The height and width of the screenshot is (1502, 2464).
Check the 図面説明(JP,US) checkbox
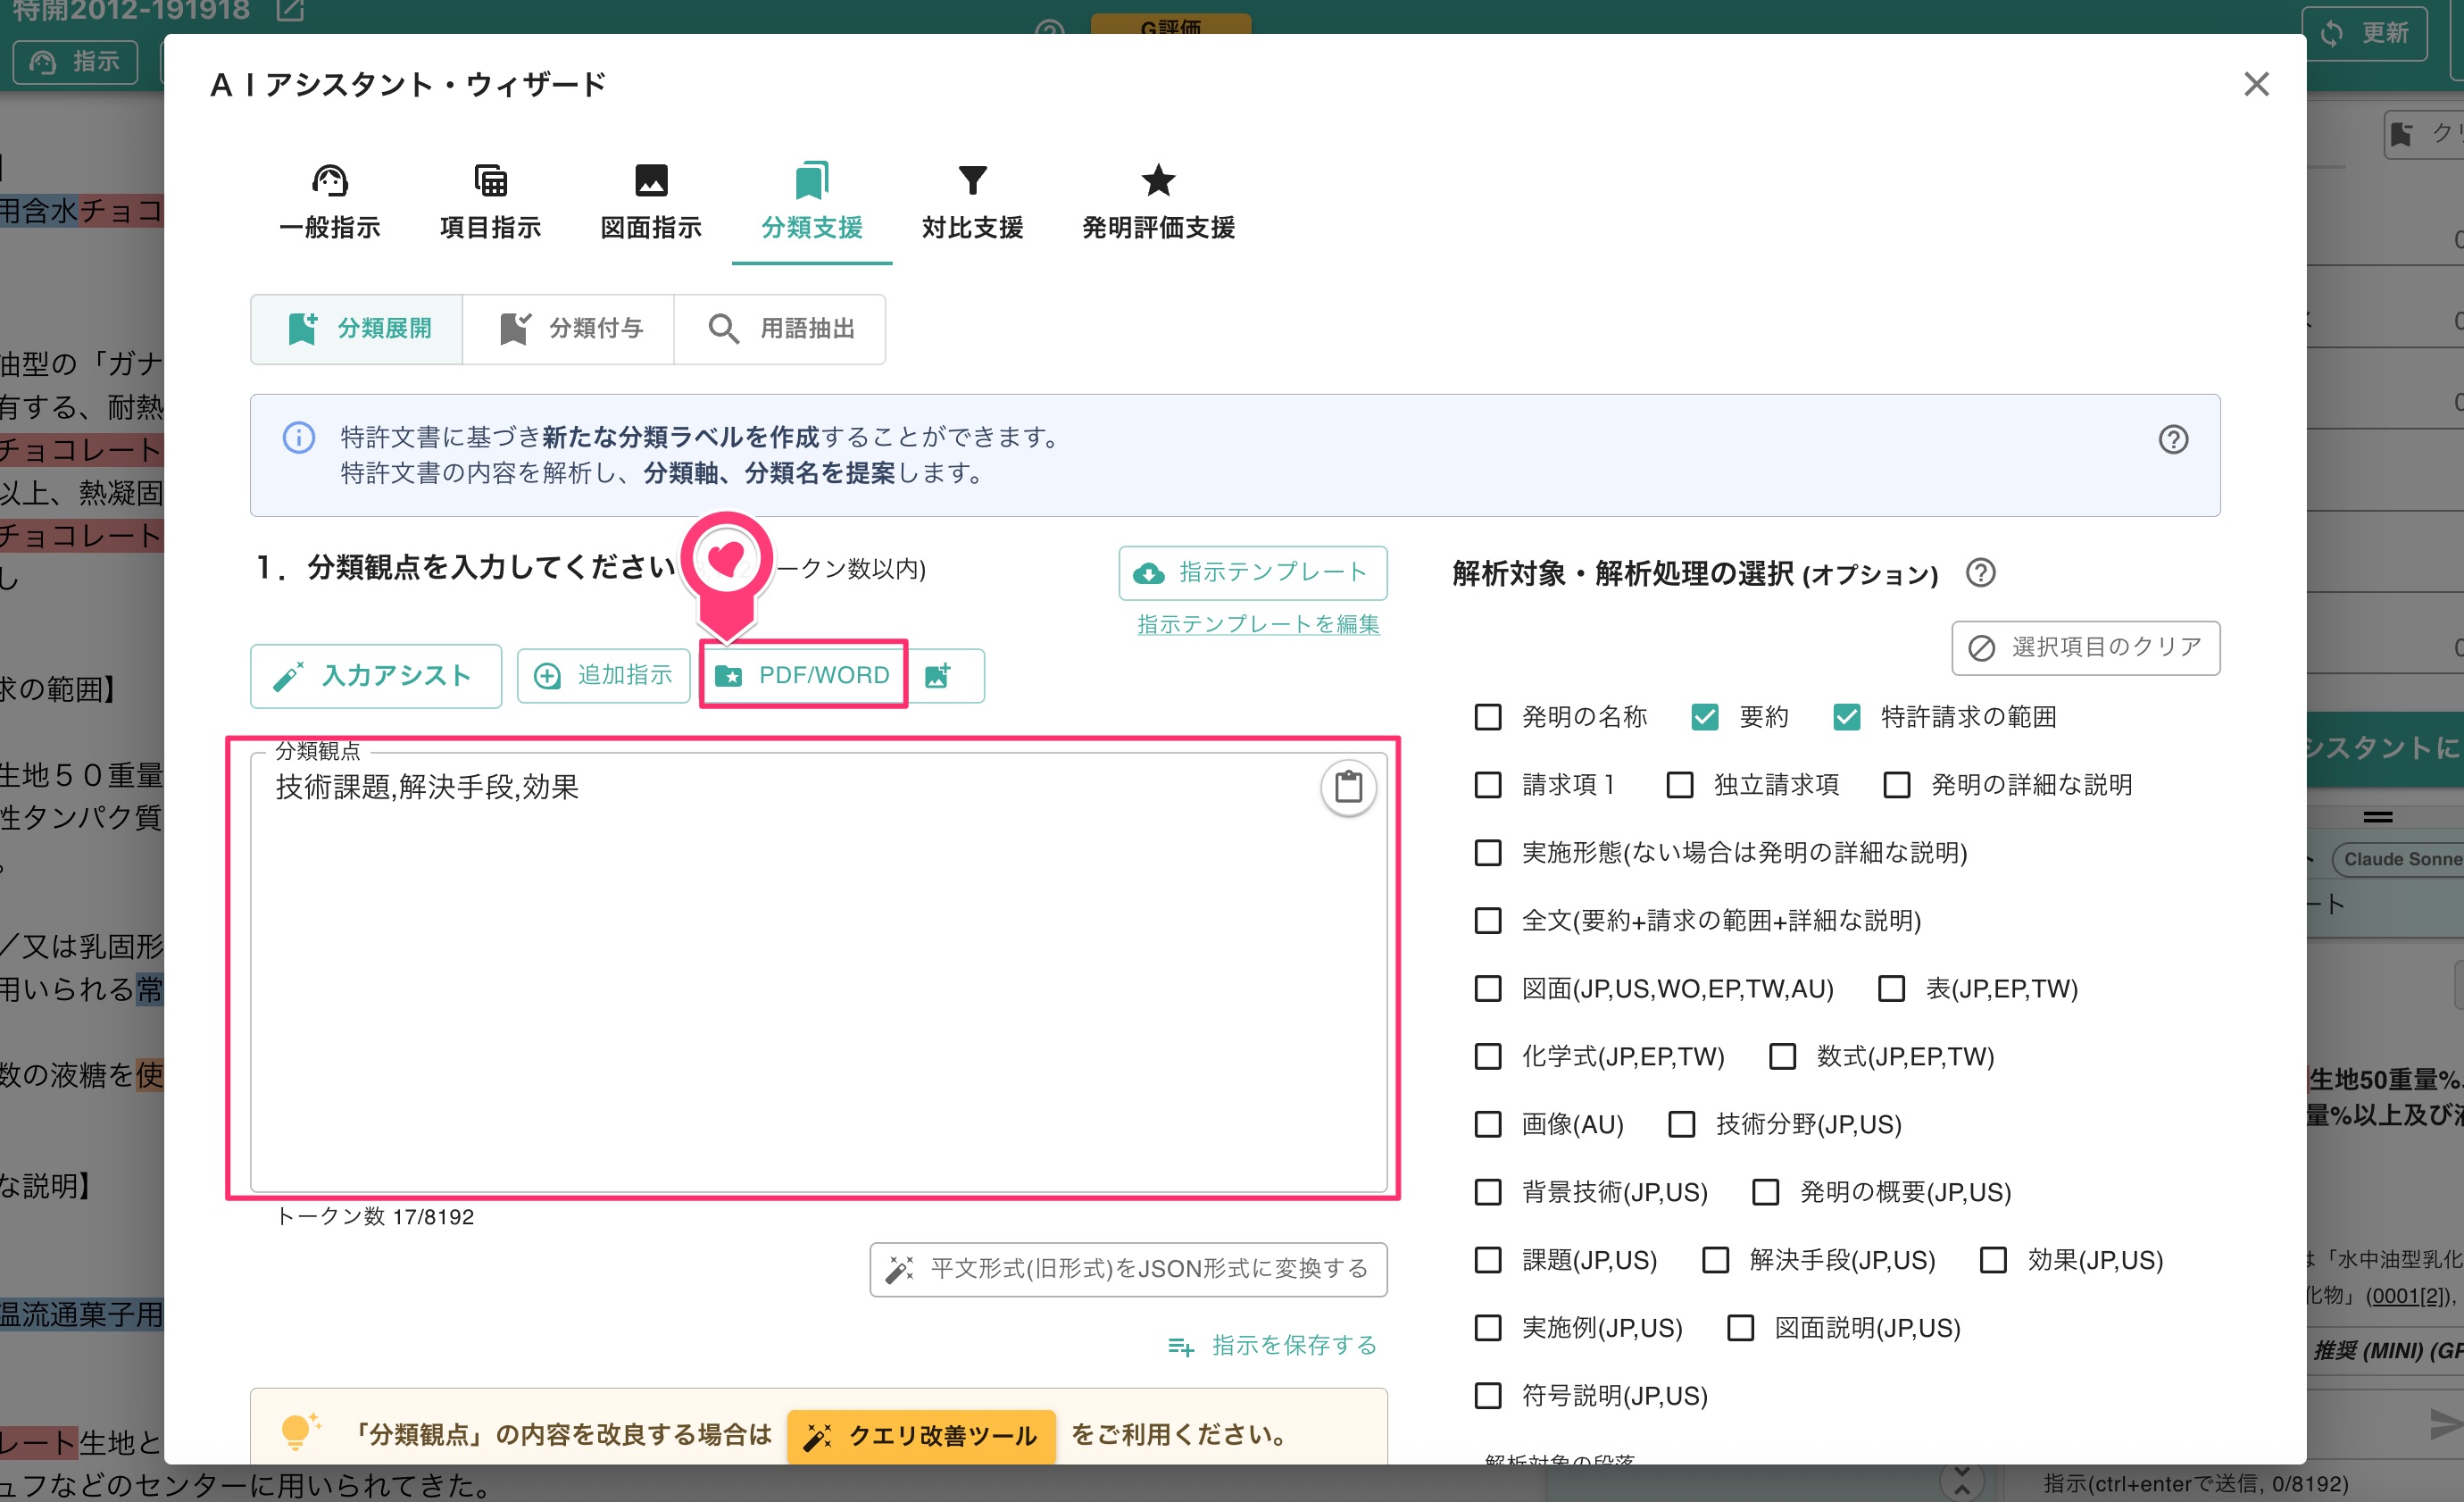click(x=1740, y=1328)
